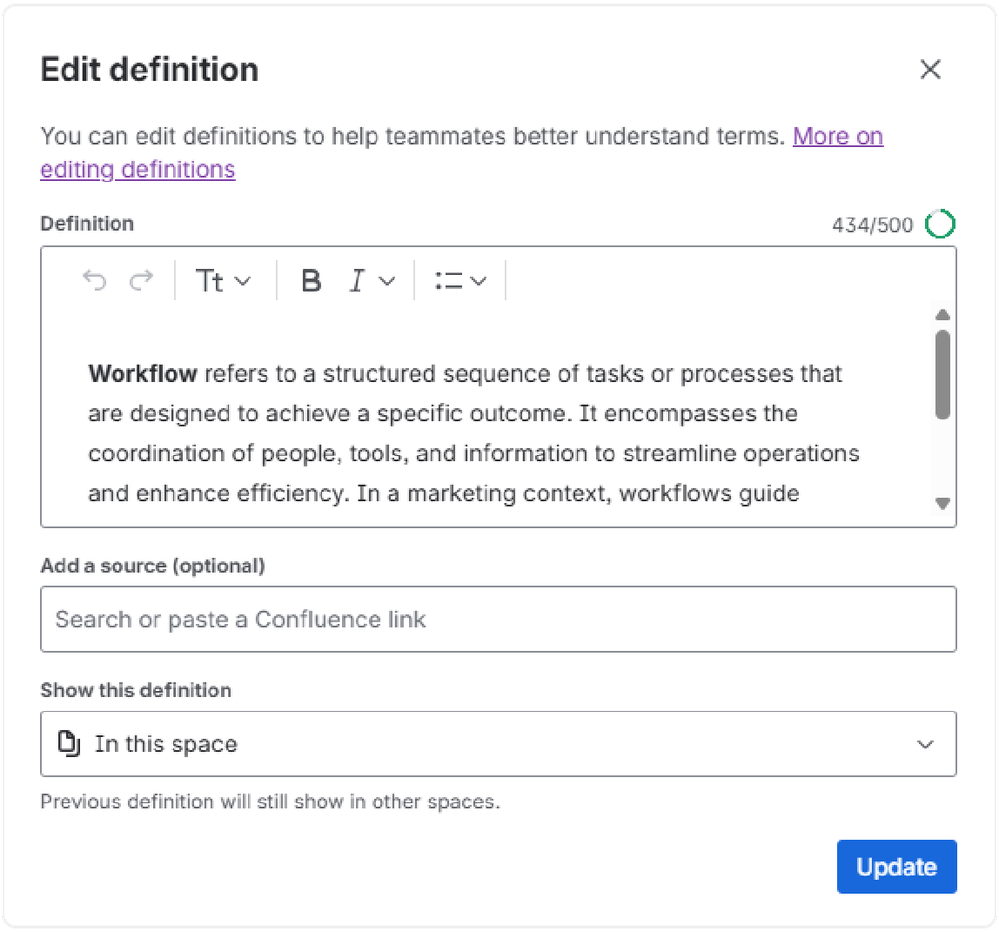Viewport: 999px width, 932px height.
Task: Close the Edit definition dialog
Action: (x=930, y=70)
